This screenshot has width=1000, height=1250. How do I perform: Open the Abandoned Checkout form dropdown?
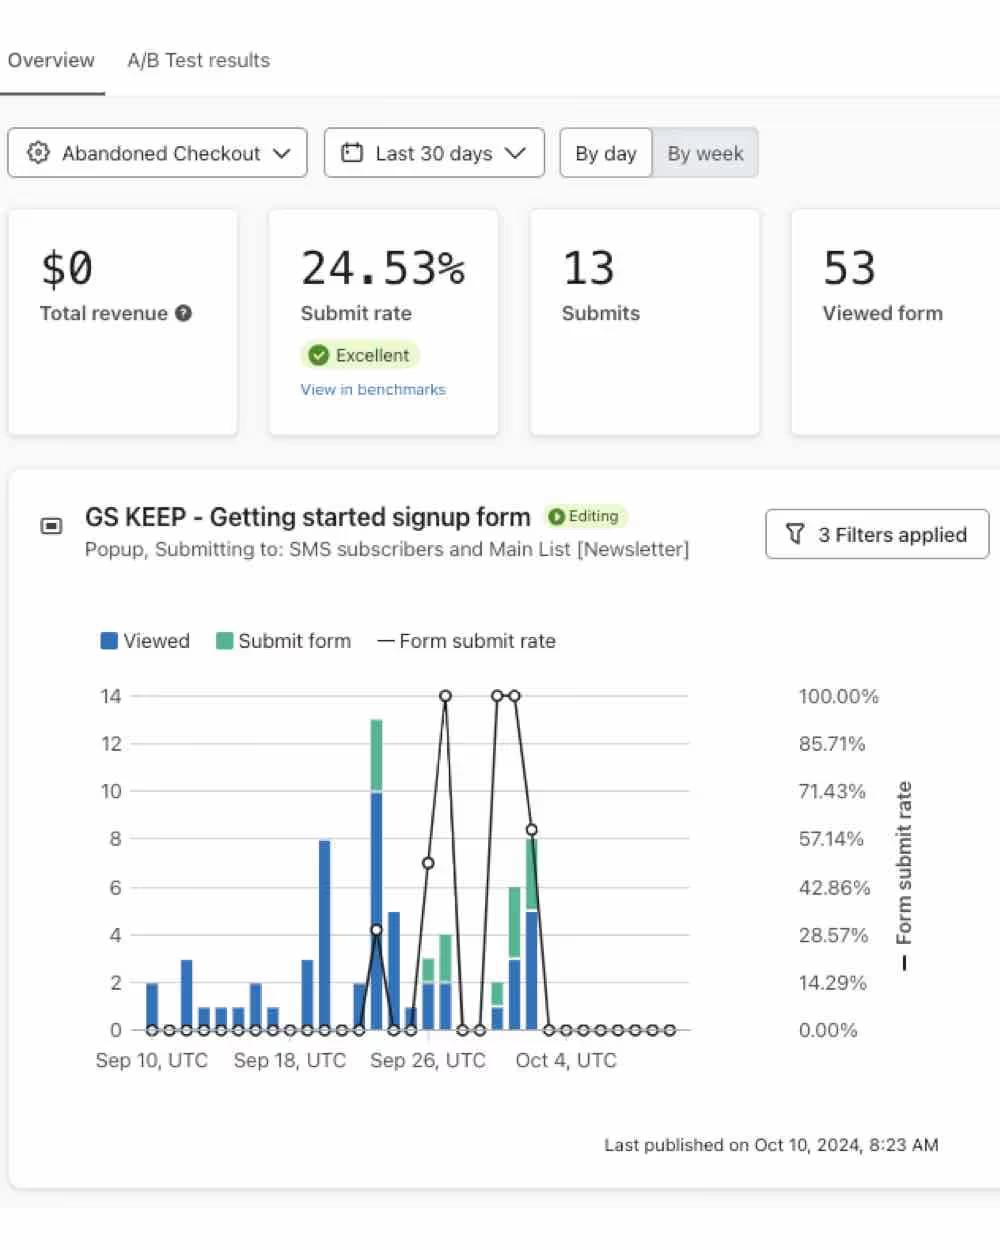point(157,153)
